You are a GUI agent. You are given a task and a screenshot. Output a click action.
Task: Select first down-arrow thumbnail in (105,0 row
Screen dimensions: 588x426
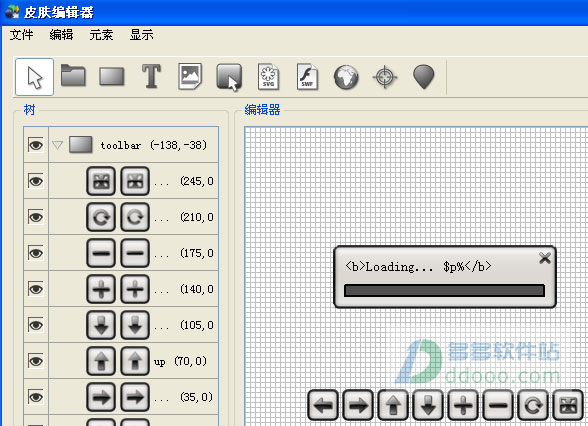point(101,325)
